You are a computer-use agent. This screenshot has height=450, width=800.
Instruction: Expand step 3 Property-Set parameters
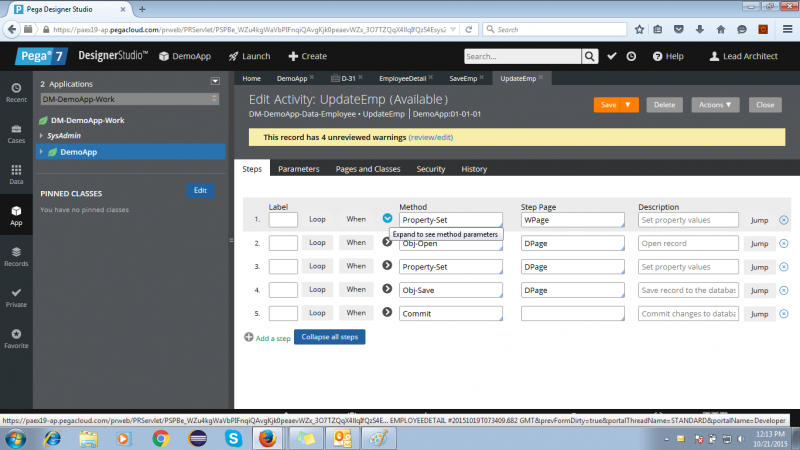point(387,265)
